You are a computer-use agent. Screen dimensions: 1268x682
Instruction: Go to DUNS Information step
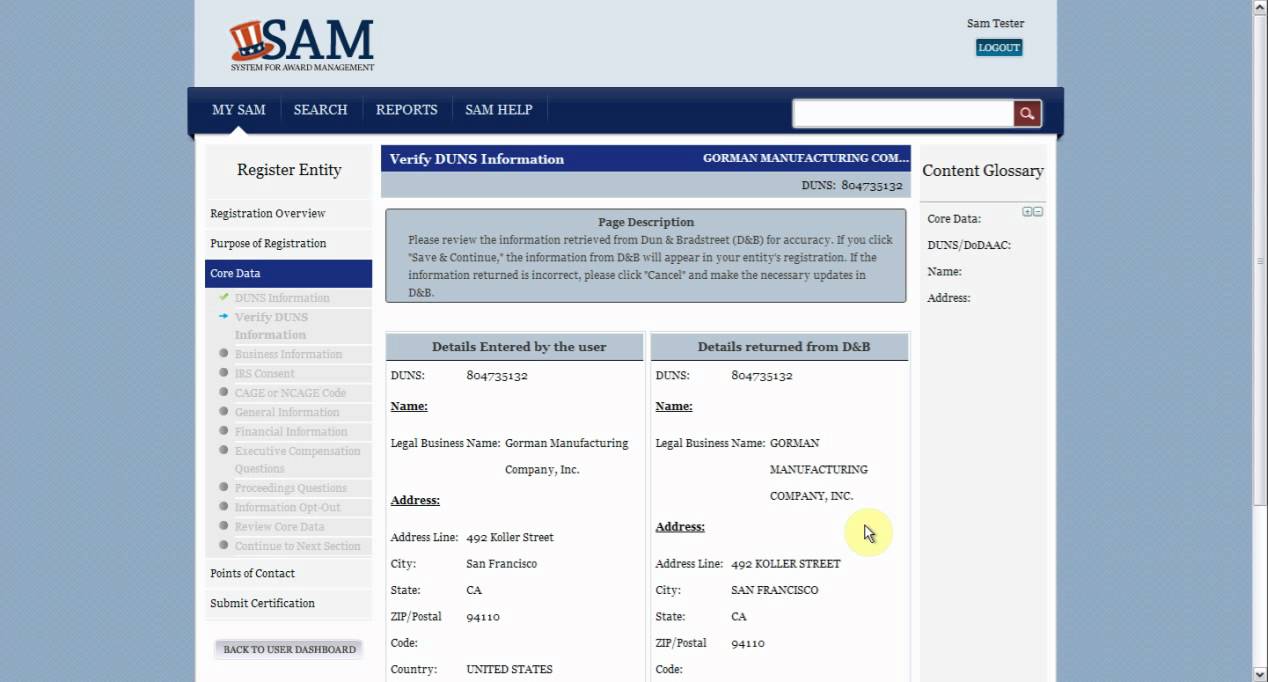pyautogui.click(x=282, y=298)
